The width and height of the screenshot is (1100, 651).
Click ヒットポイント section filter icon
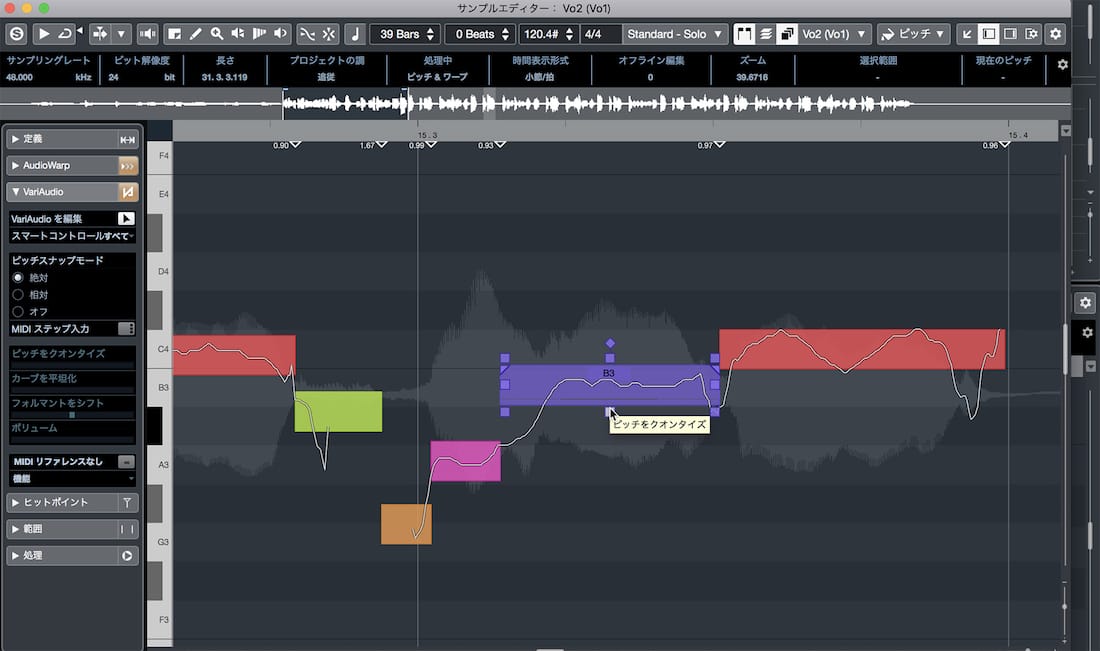[x=128, y=502]
